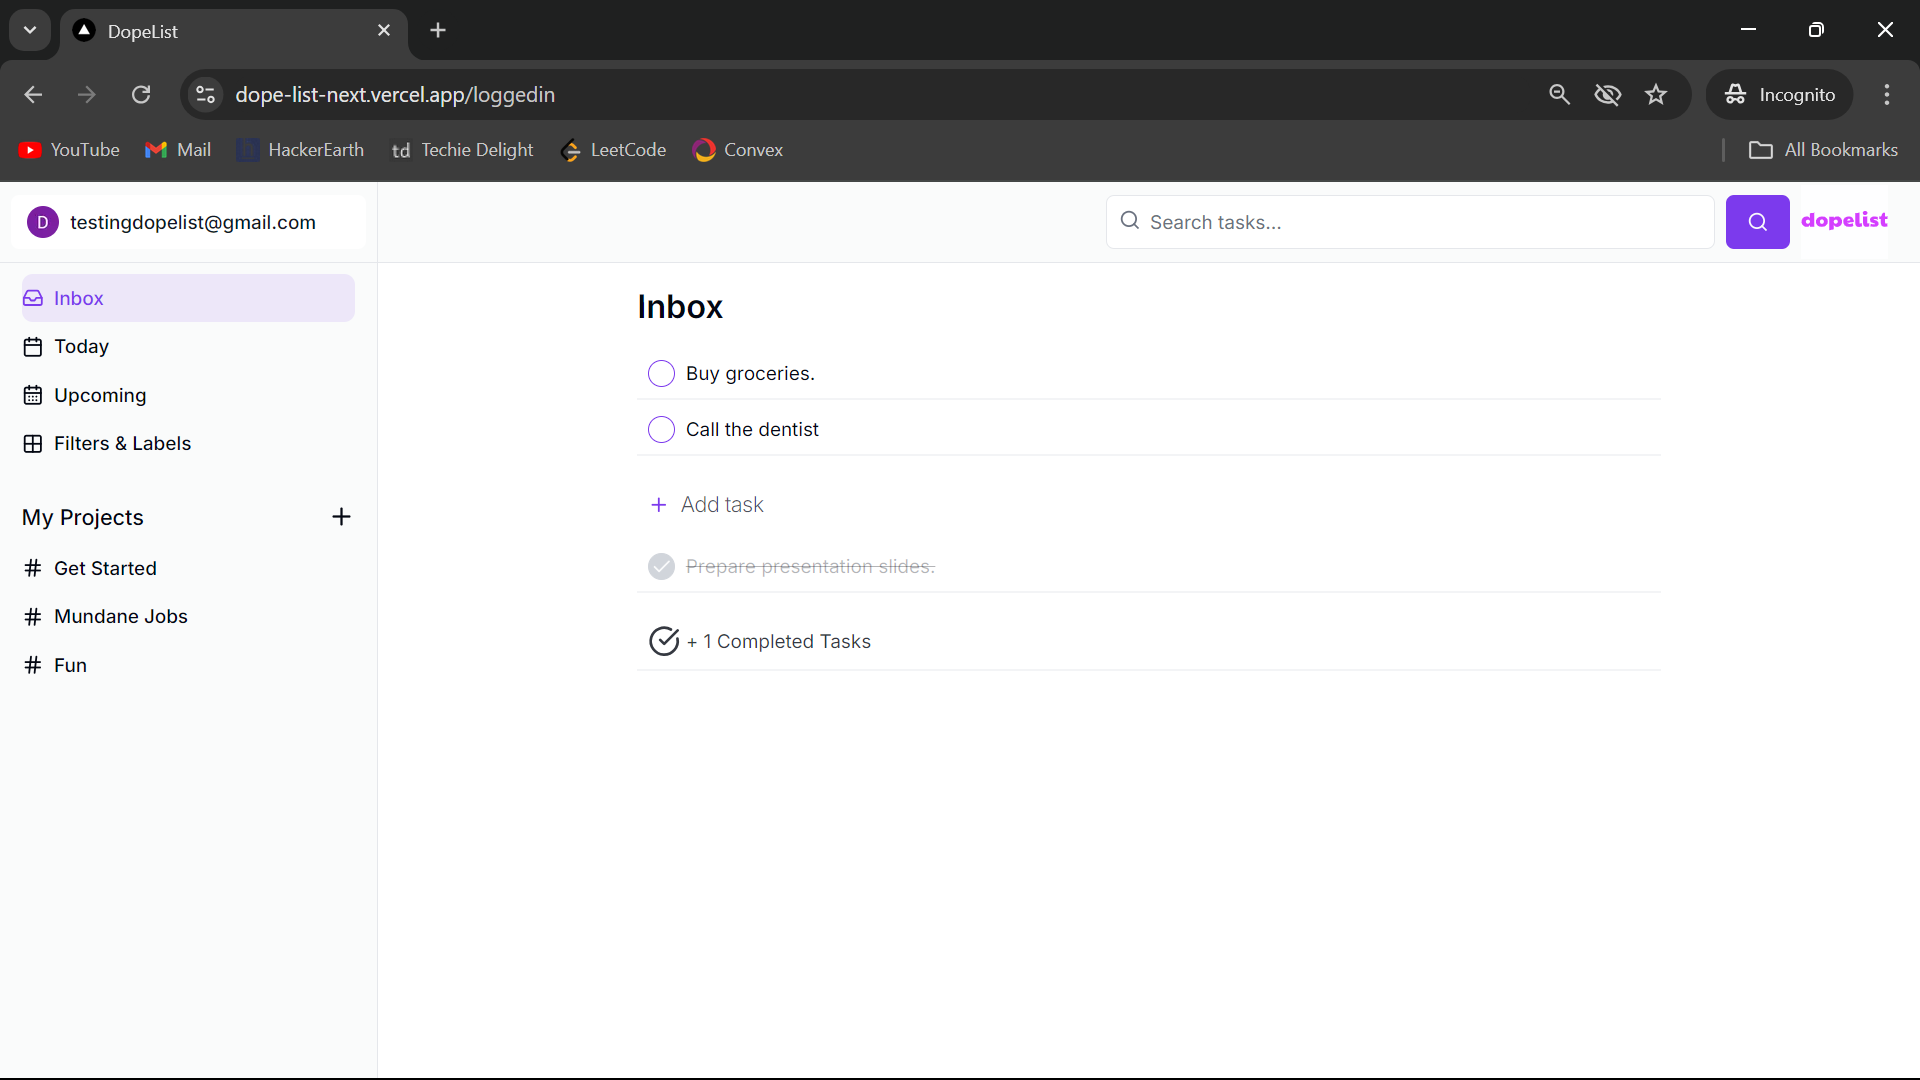
Task: Click the plus icon beside My Projects
Action: pyautogui.click(x=341, y=517)
